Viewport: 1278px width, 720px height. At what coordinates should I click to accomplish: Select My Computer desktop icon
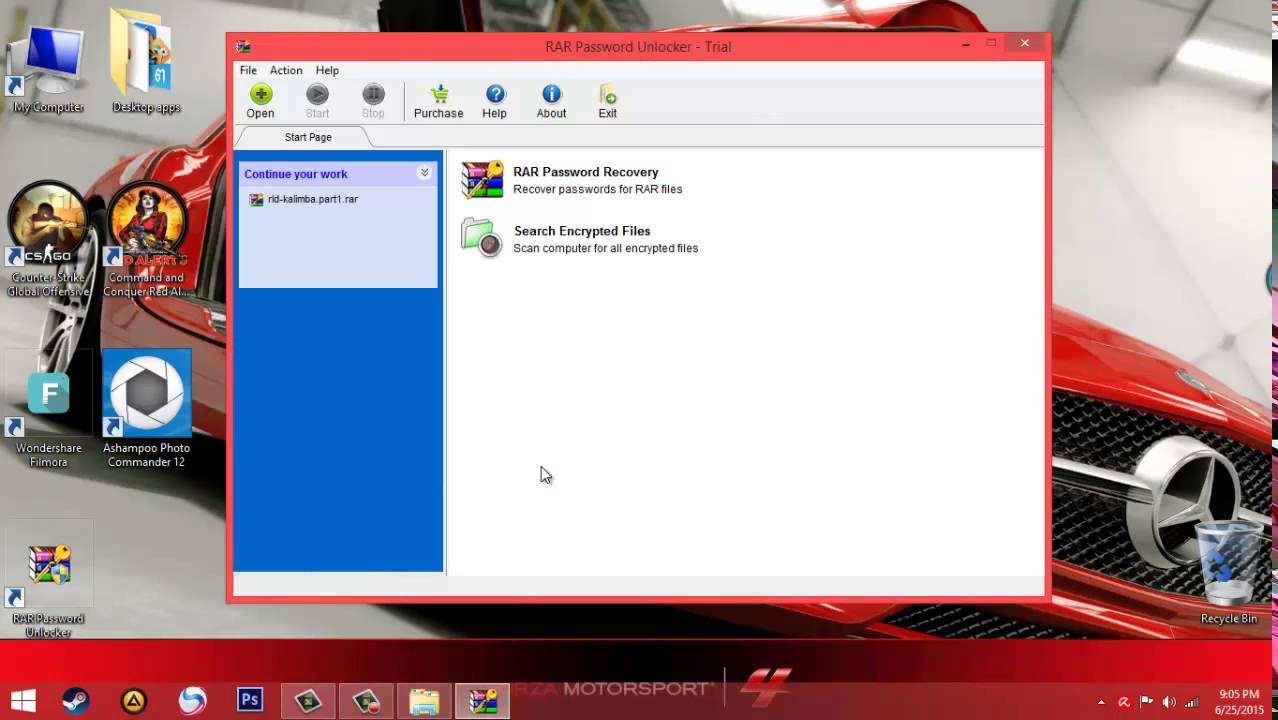pos(48,67)
